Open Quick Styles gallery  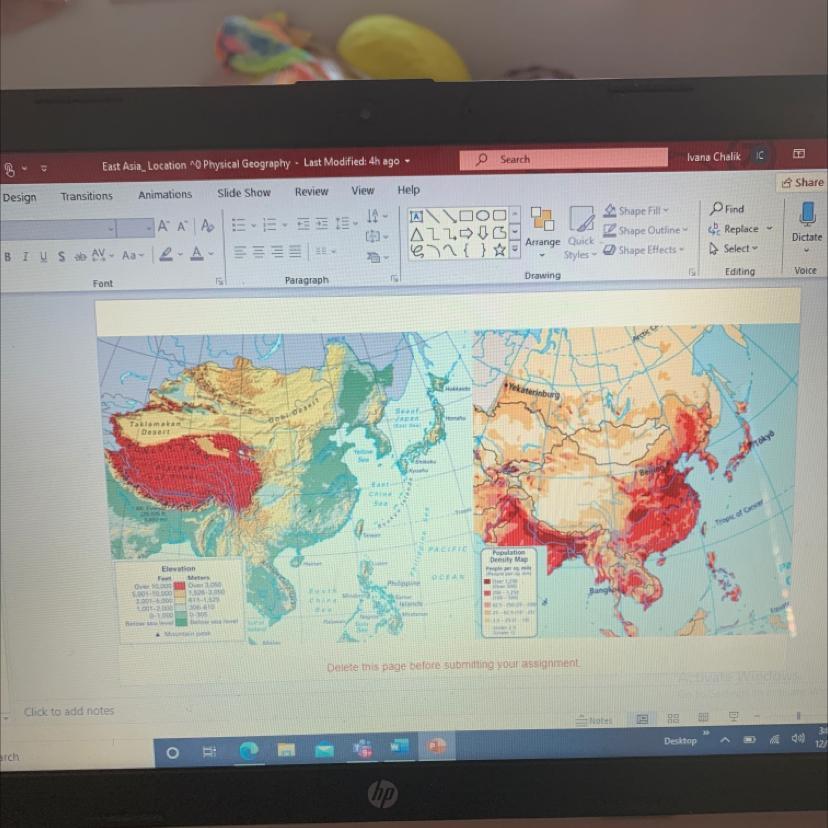pos(581,232)
